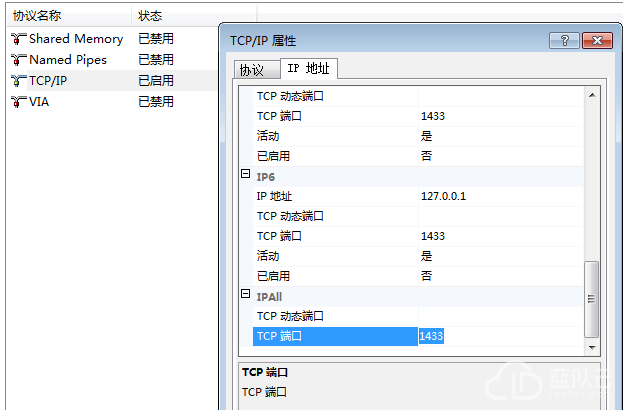Switch to the 协议 tab
This screenshot has width=623, height=410.
[x=251, y=70]
